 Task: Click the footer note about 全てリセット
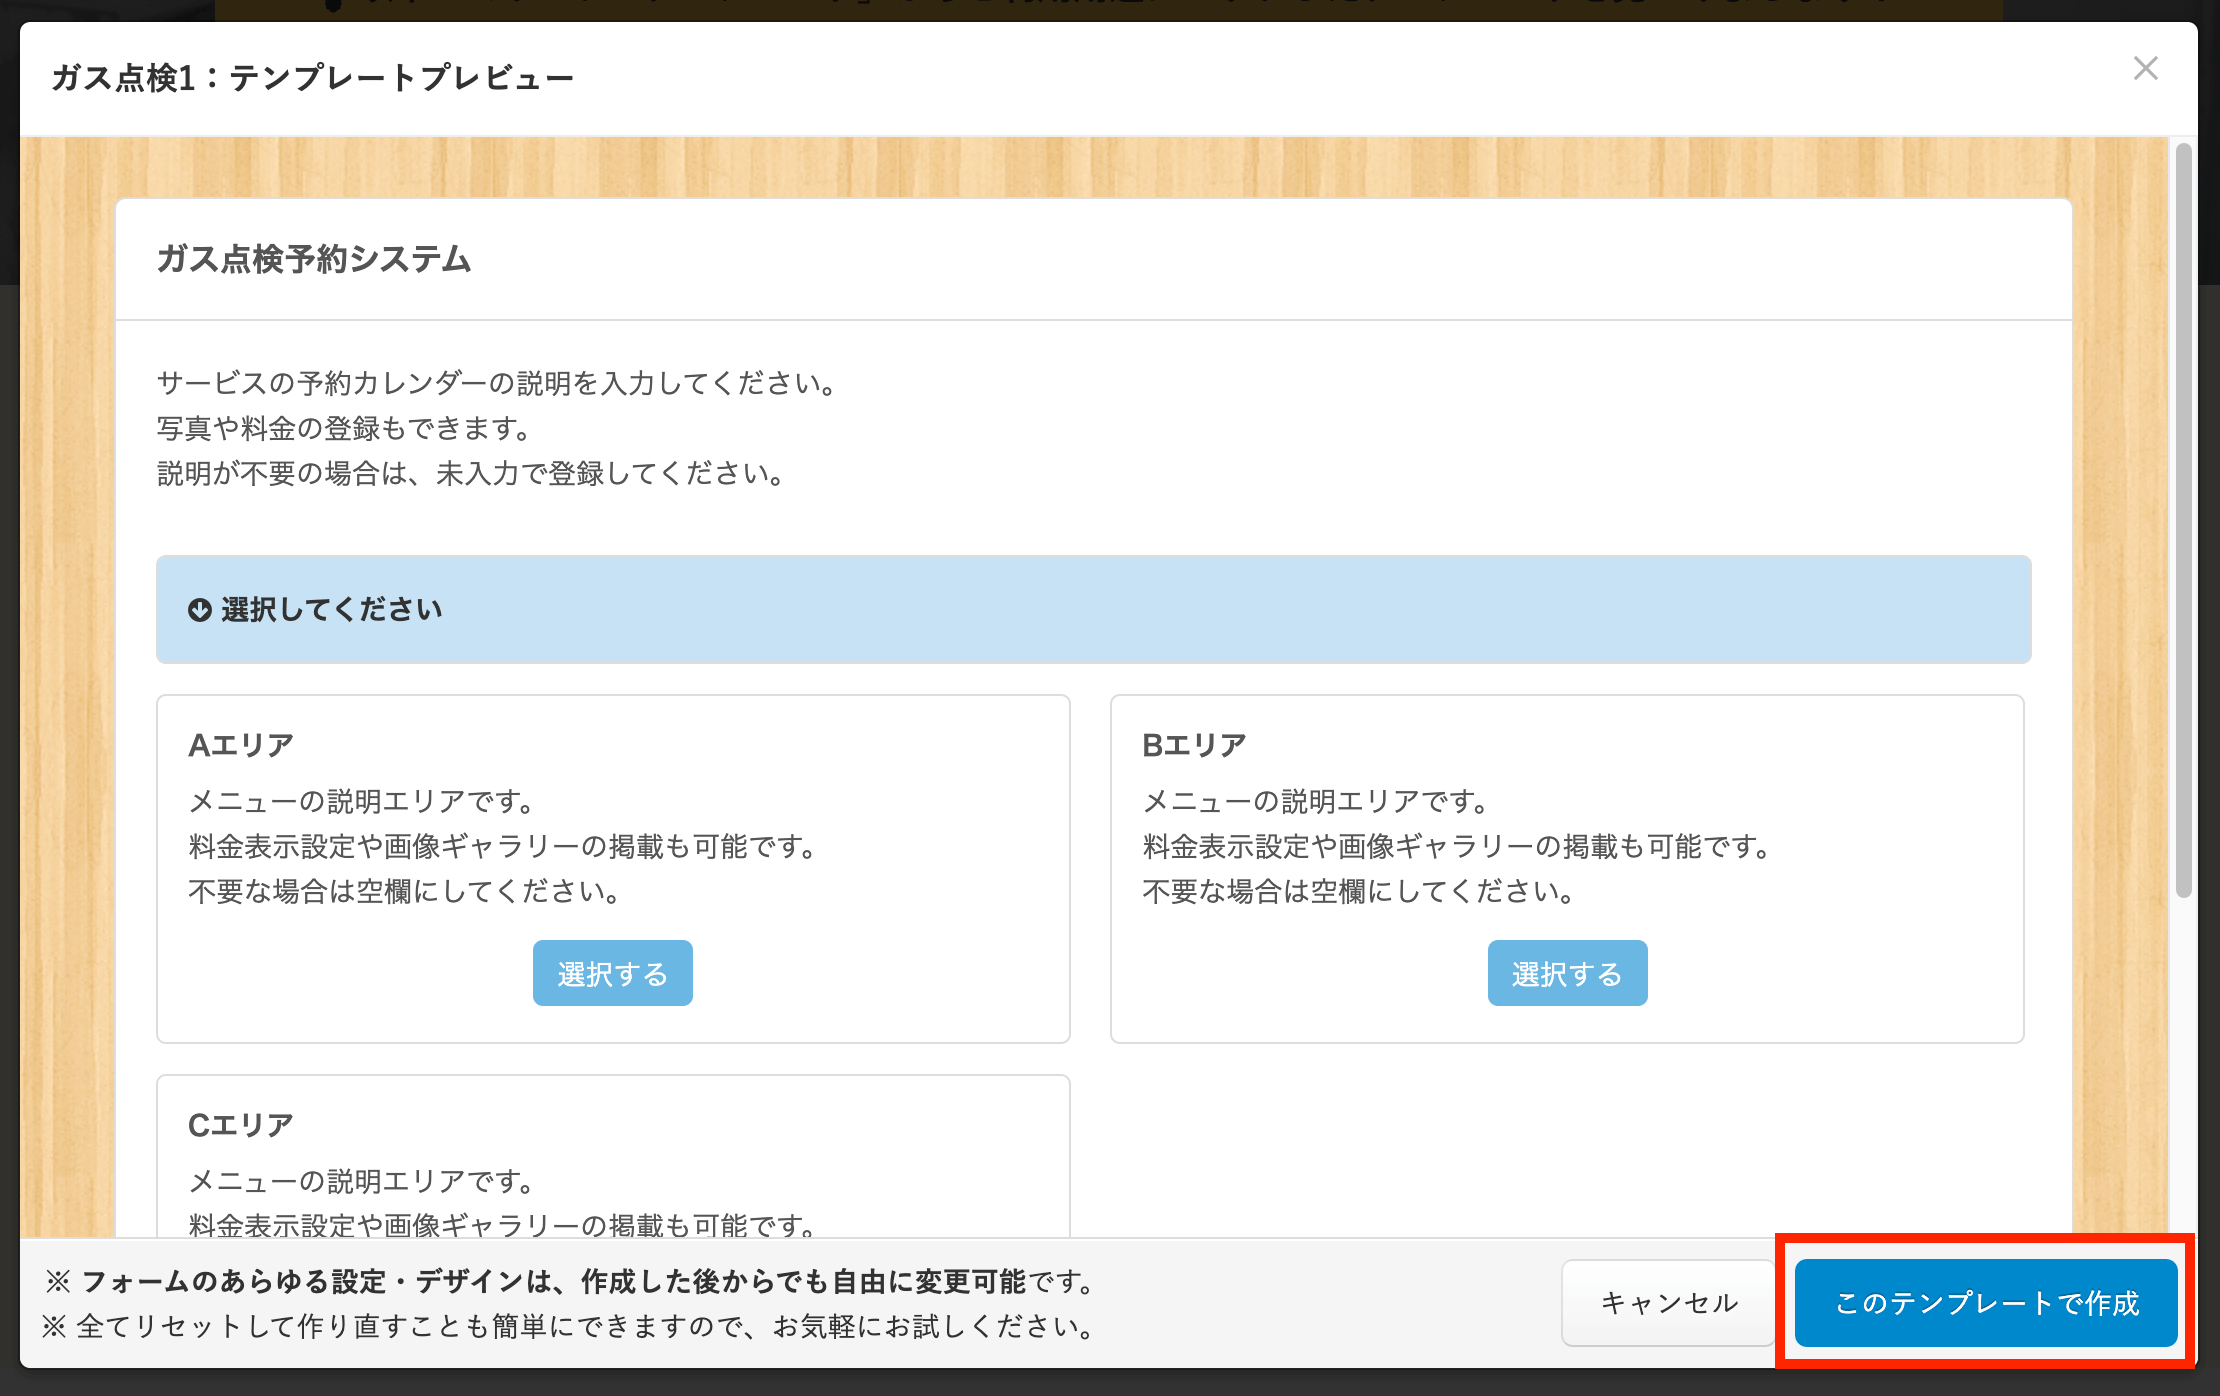click(570, 1326)
